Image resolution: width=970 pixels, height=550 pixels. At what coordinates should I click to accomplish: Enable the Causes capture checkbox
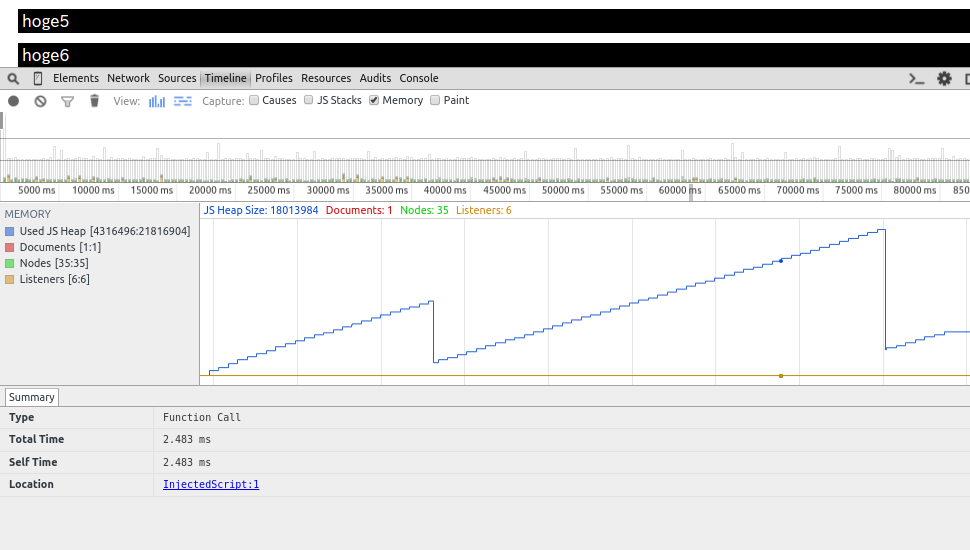pos(254,100)
